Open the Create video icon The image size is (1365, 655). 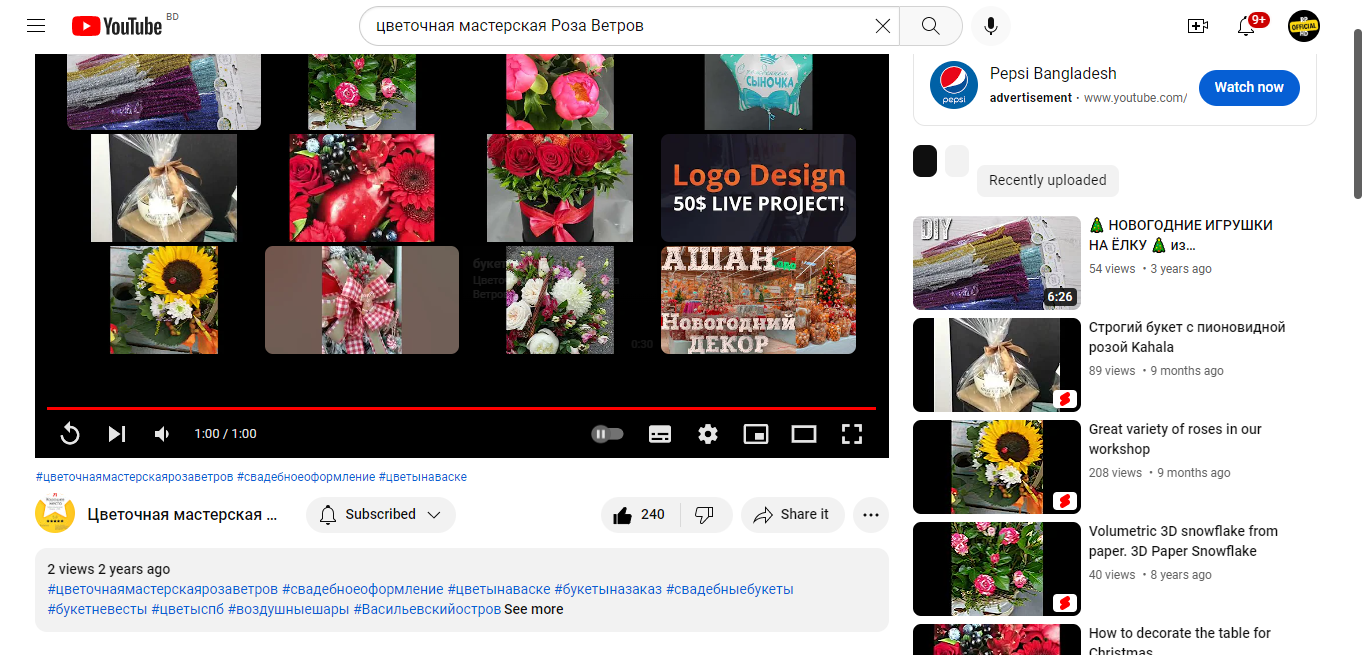(x=1197, y=26)
